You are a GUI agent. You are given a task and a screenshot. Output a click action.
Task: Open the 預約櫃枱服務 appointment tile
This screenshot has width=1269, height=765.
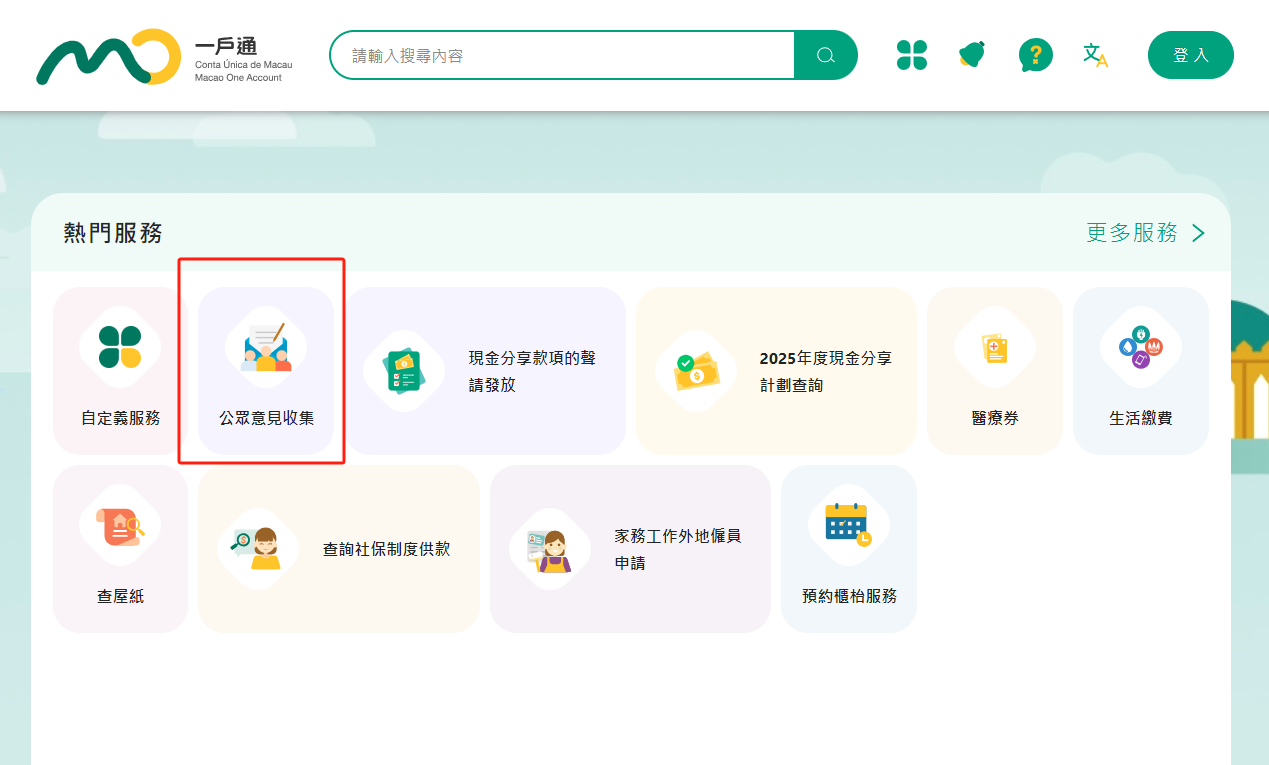[849, 549]
